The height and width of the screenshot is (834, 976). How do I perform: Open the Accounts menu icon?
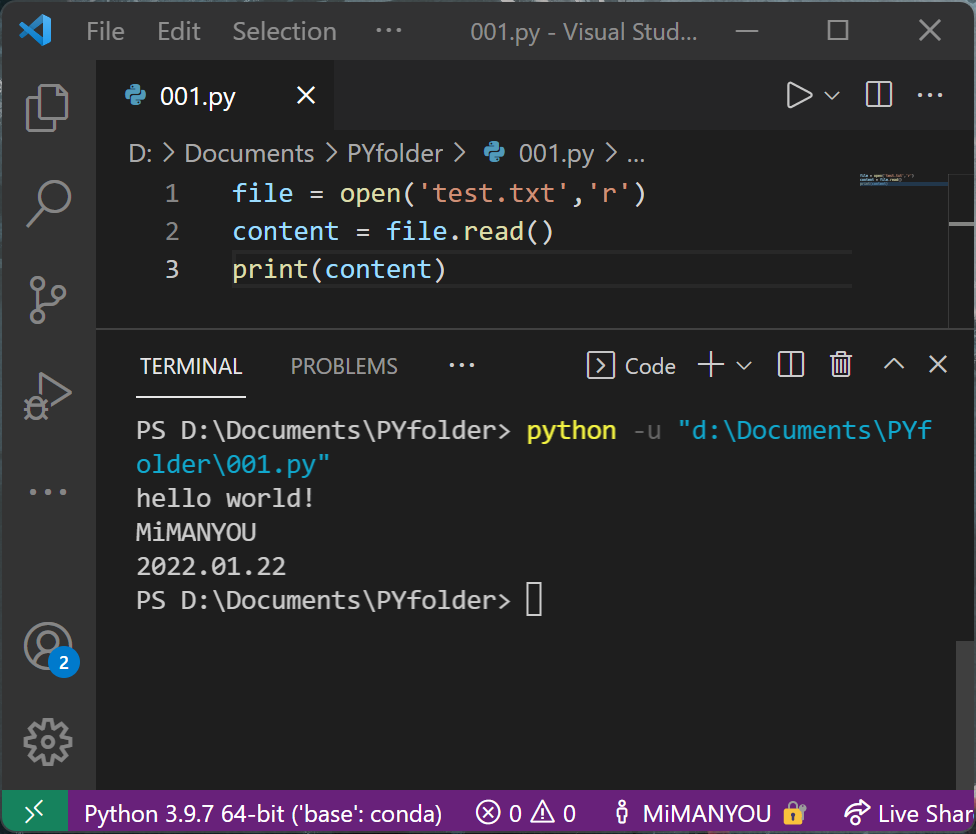coord(47,646)
